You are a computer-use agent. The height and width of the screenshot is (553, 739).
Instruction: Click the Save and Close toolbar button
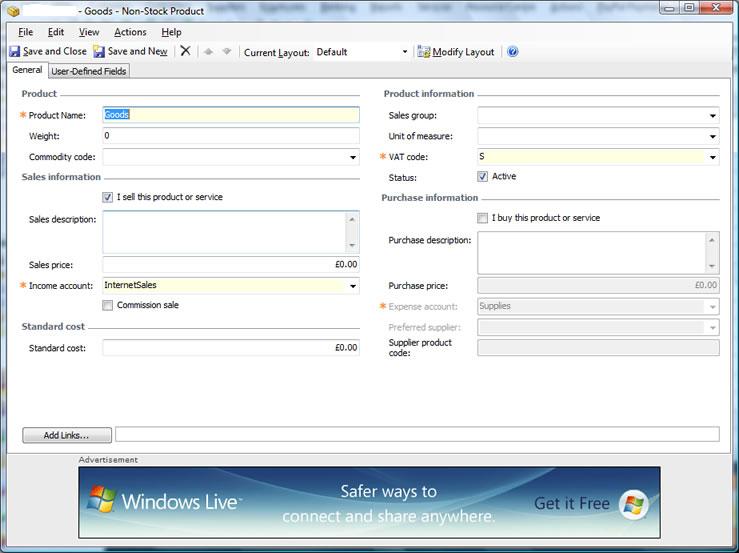48,51
